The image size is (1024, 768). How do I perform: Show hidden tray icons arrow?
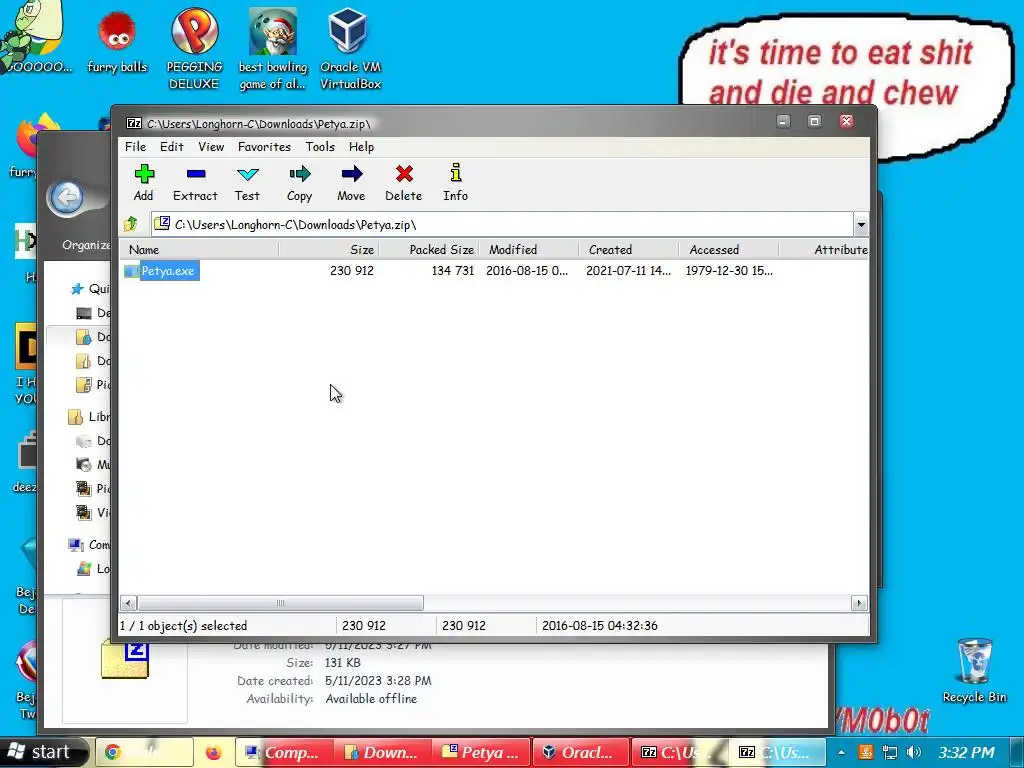pyautogui.click(x=841, y=752)
